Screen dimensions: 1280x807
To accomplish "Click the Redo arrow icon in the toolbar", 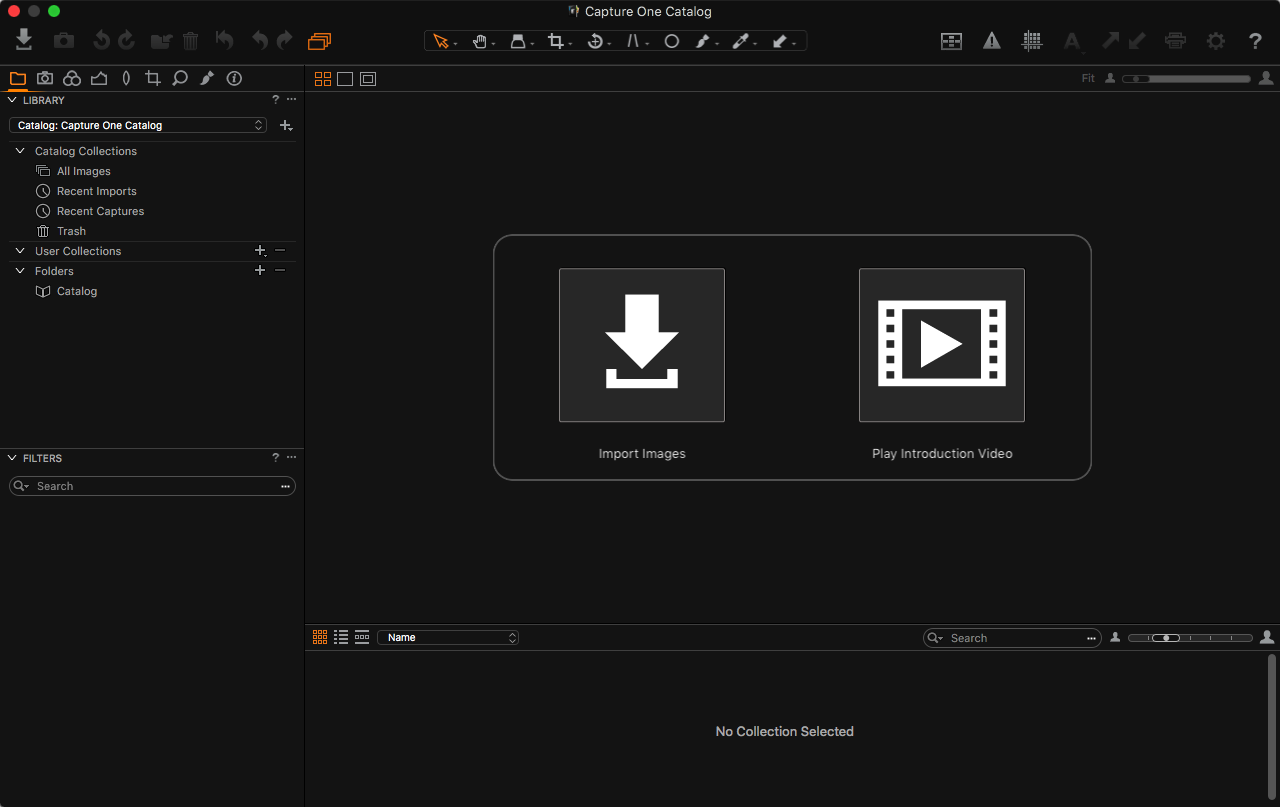I will [285, 41].
